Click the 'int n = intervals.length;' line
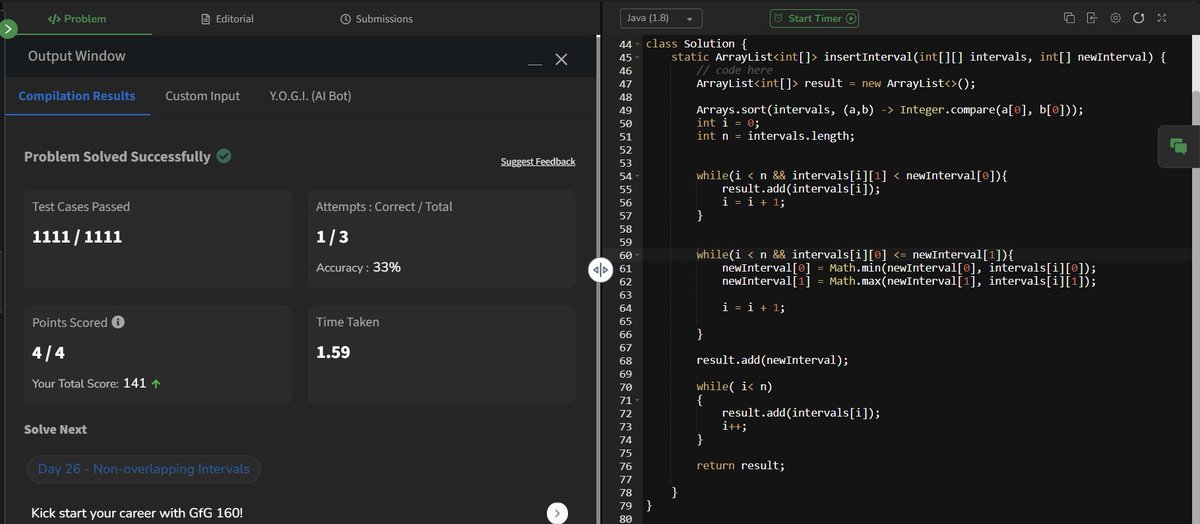This screenshot has height=524, width=1200. pos(776,136)
